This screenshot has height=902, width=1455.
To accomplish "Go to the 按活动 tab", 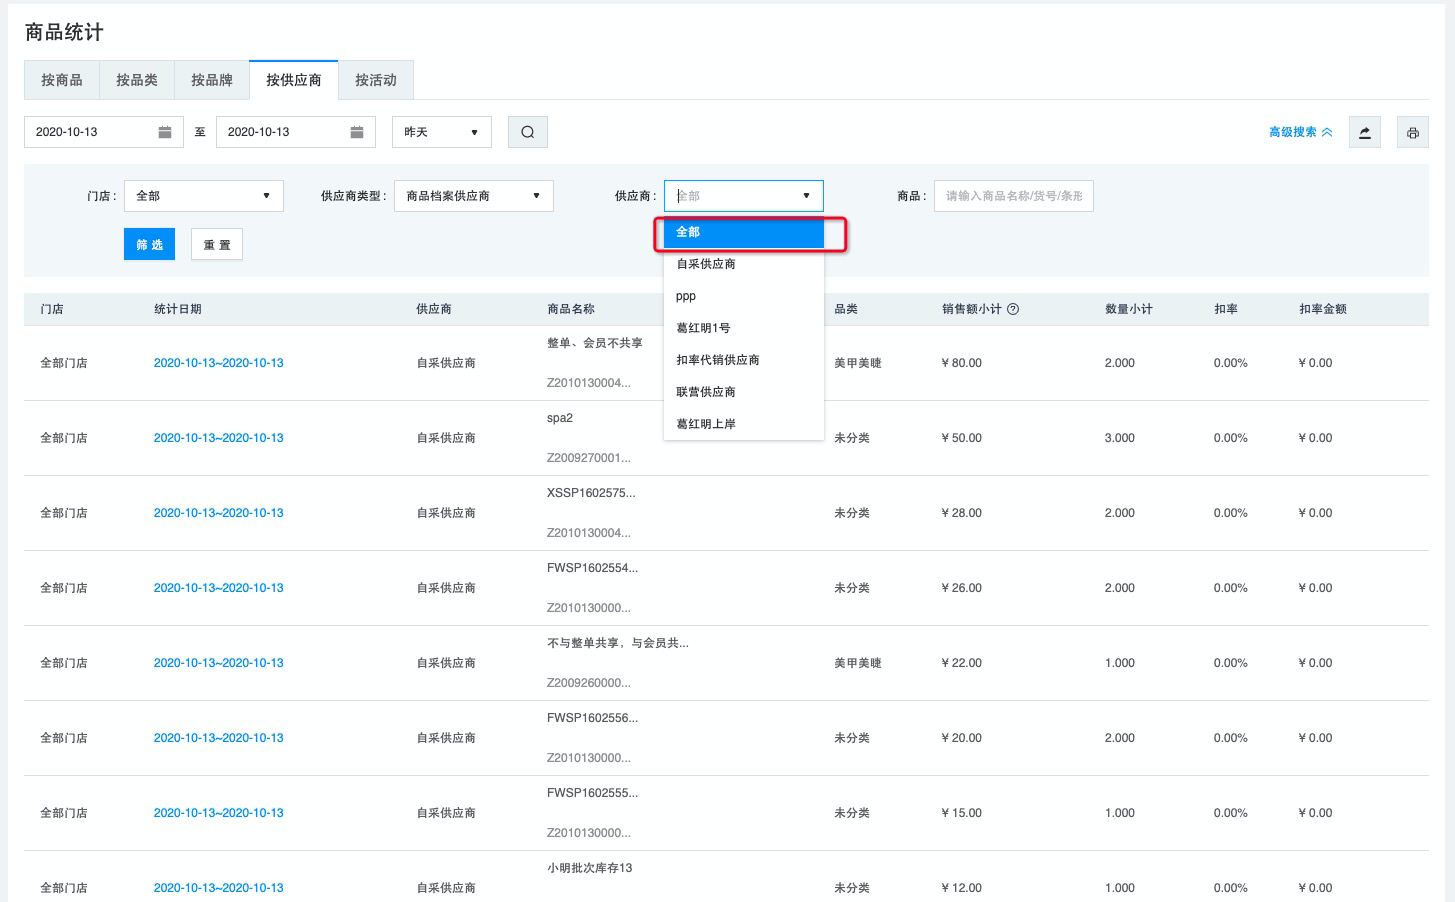I will 376,80.
